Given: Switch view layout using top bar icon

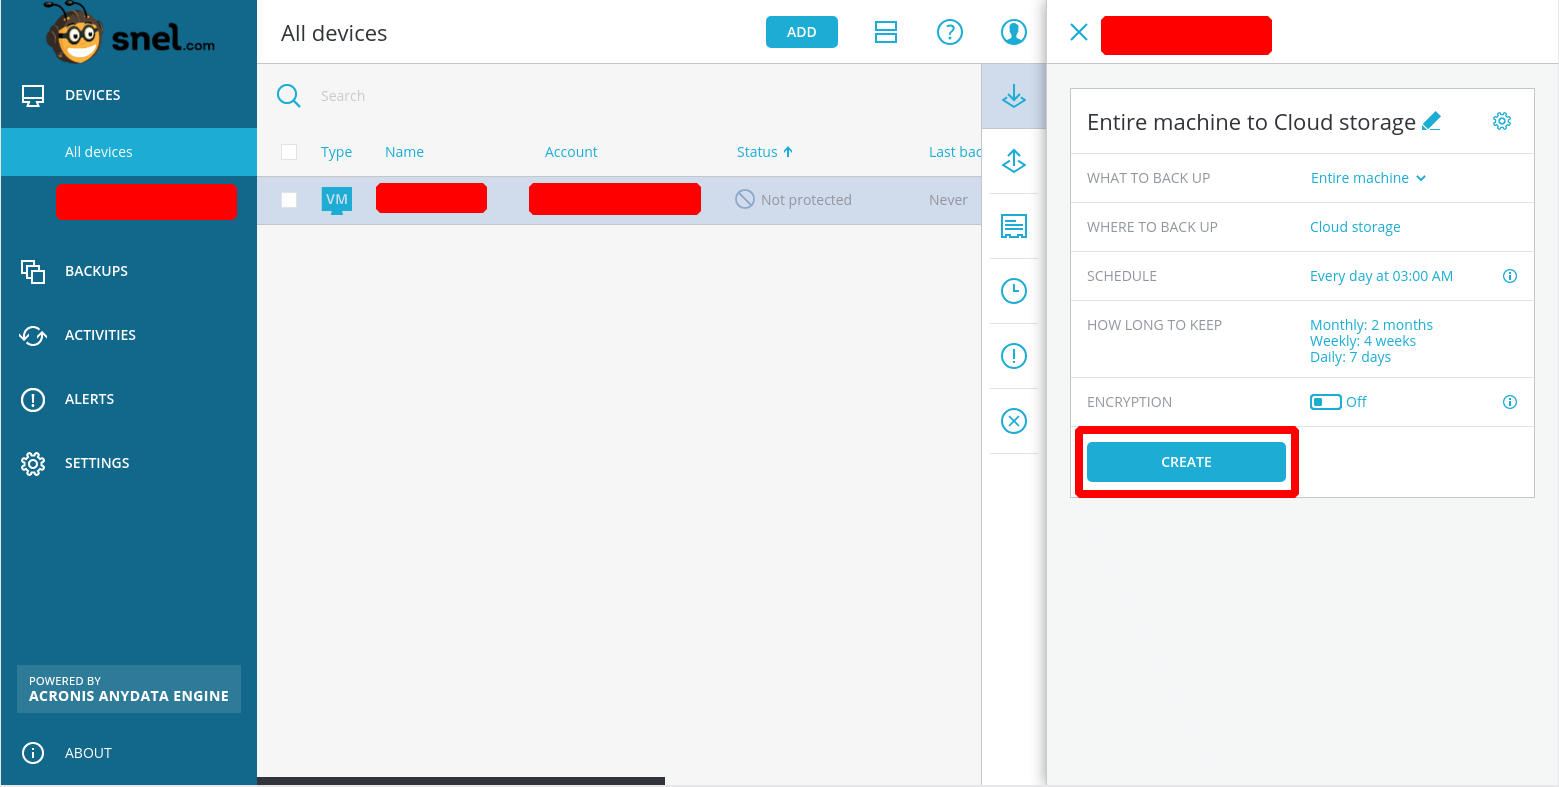Looking at the screenshot, I should click(886, 32).
